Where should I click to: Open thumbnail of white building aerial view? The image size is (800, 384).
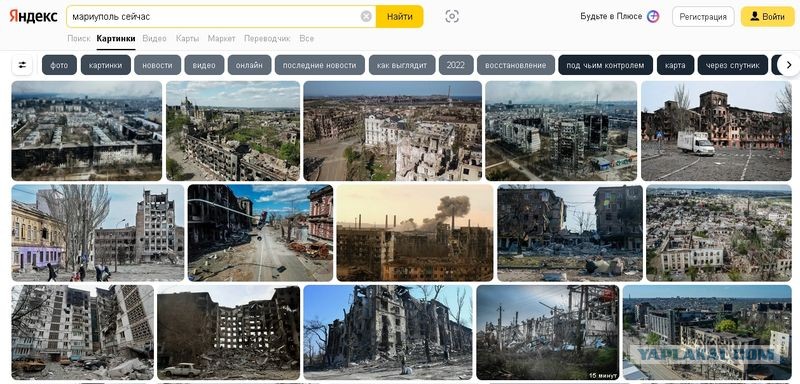pyautogui.click(x=392, y=131)
